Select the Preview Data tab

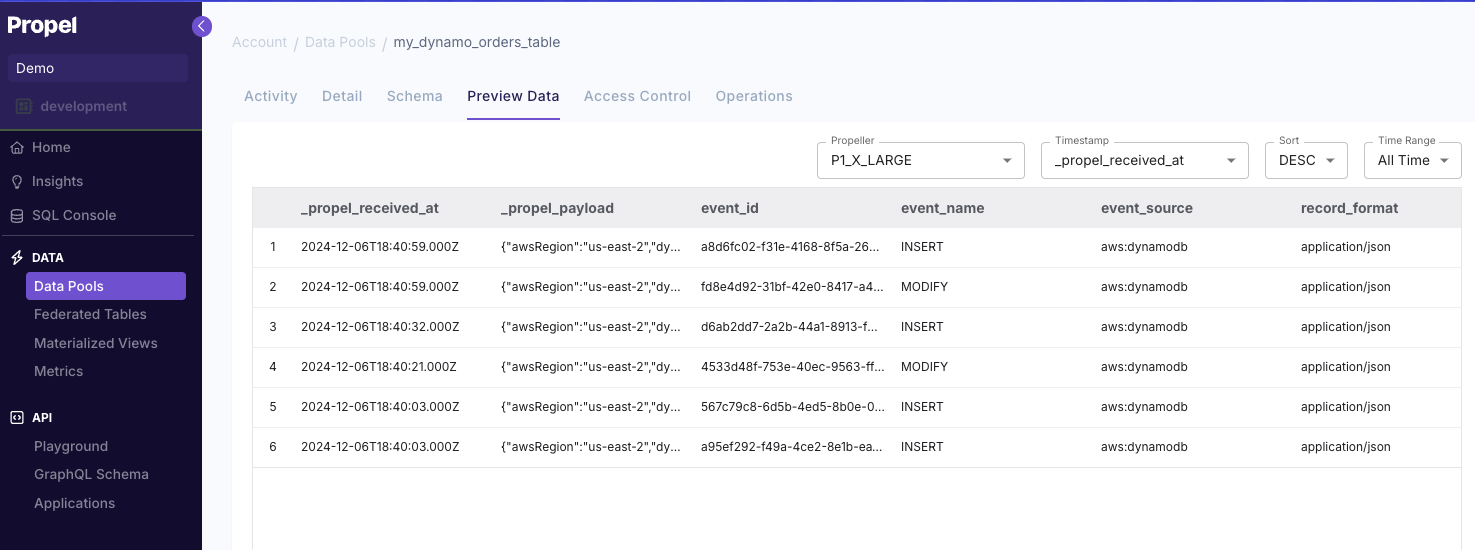pyautogui.click(x=513, y=96)
